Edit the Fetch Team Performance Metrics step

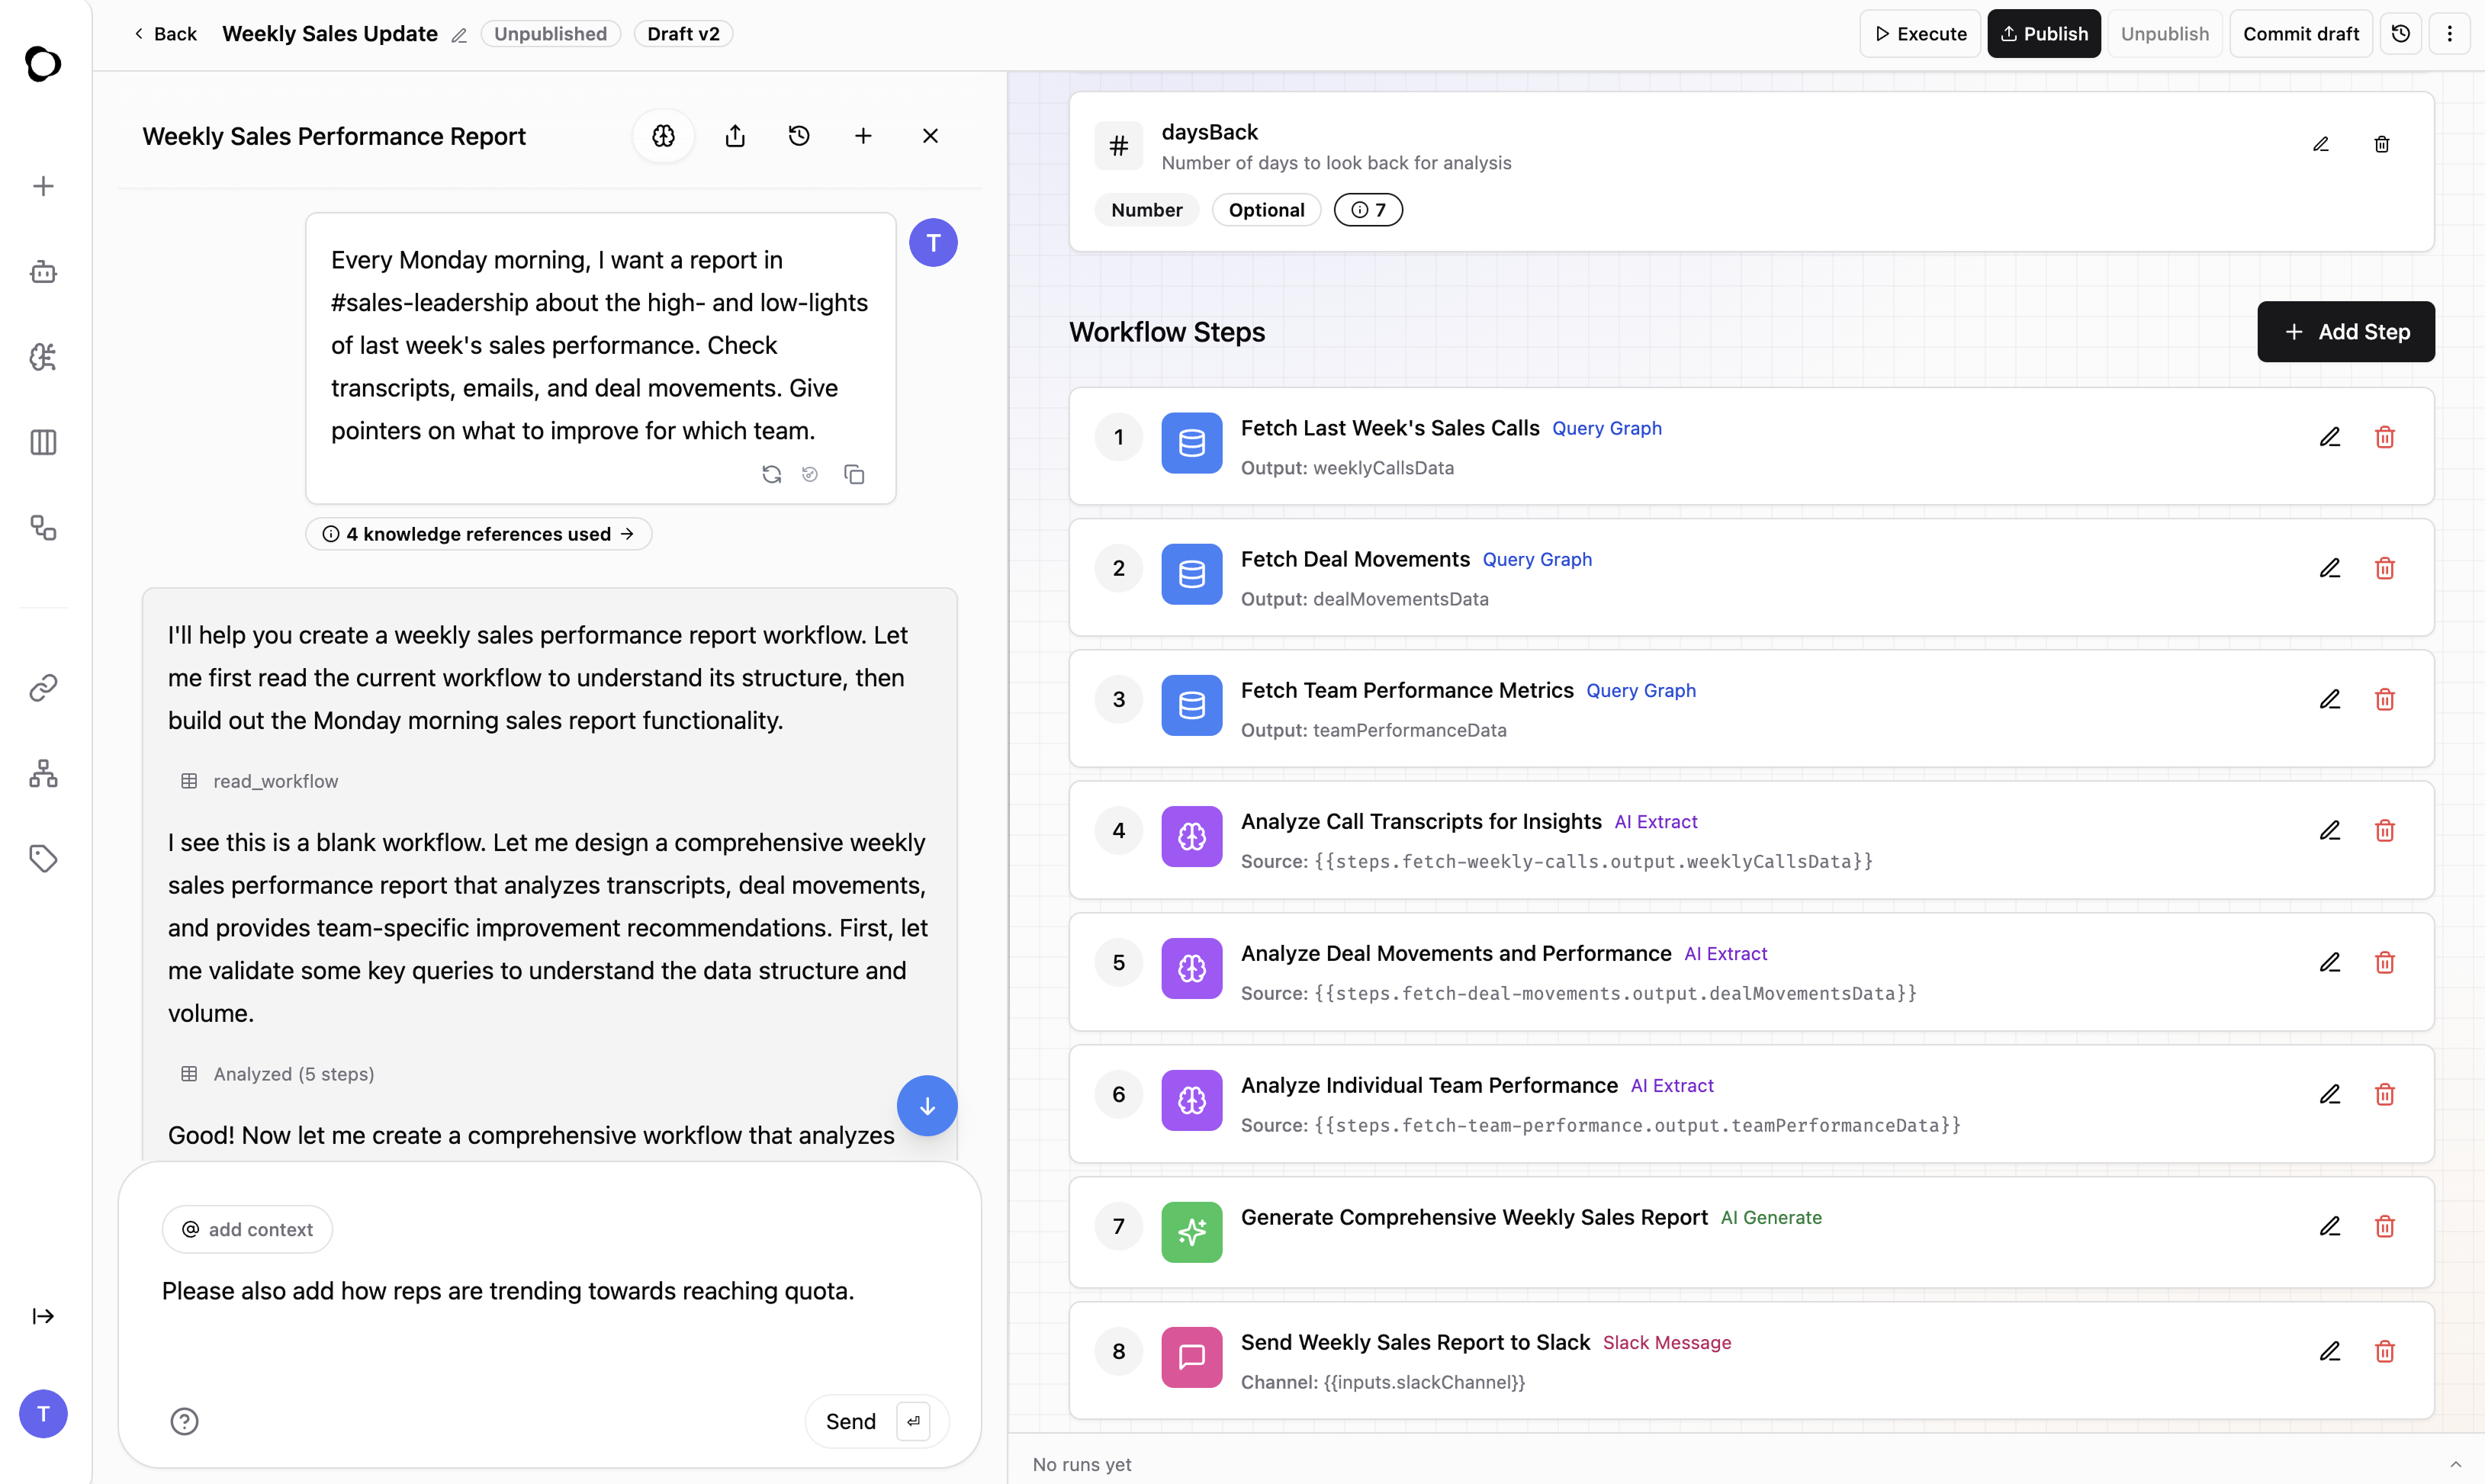click(2330, 699)
